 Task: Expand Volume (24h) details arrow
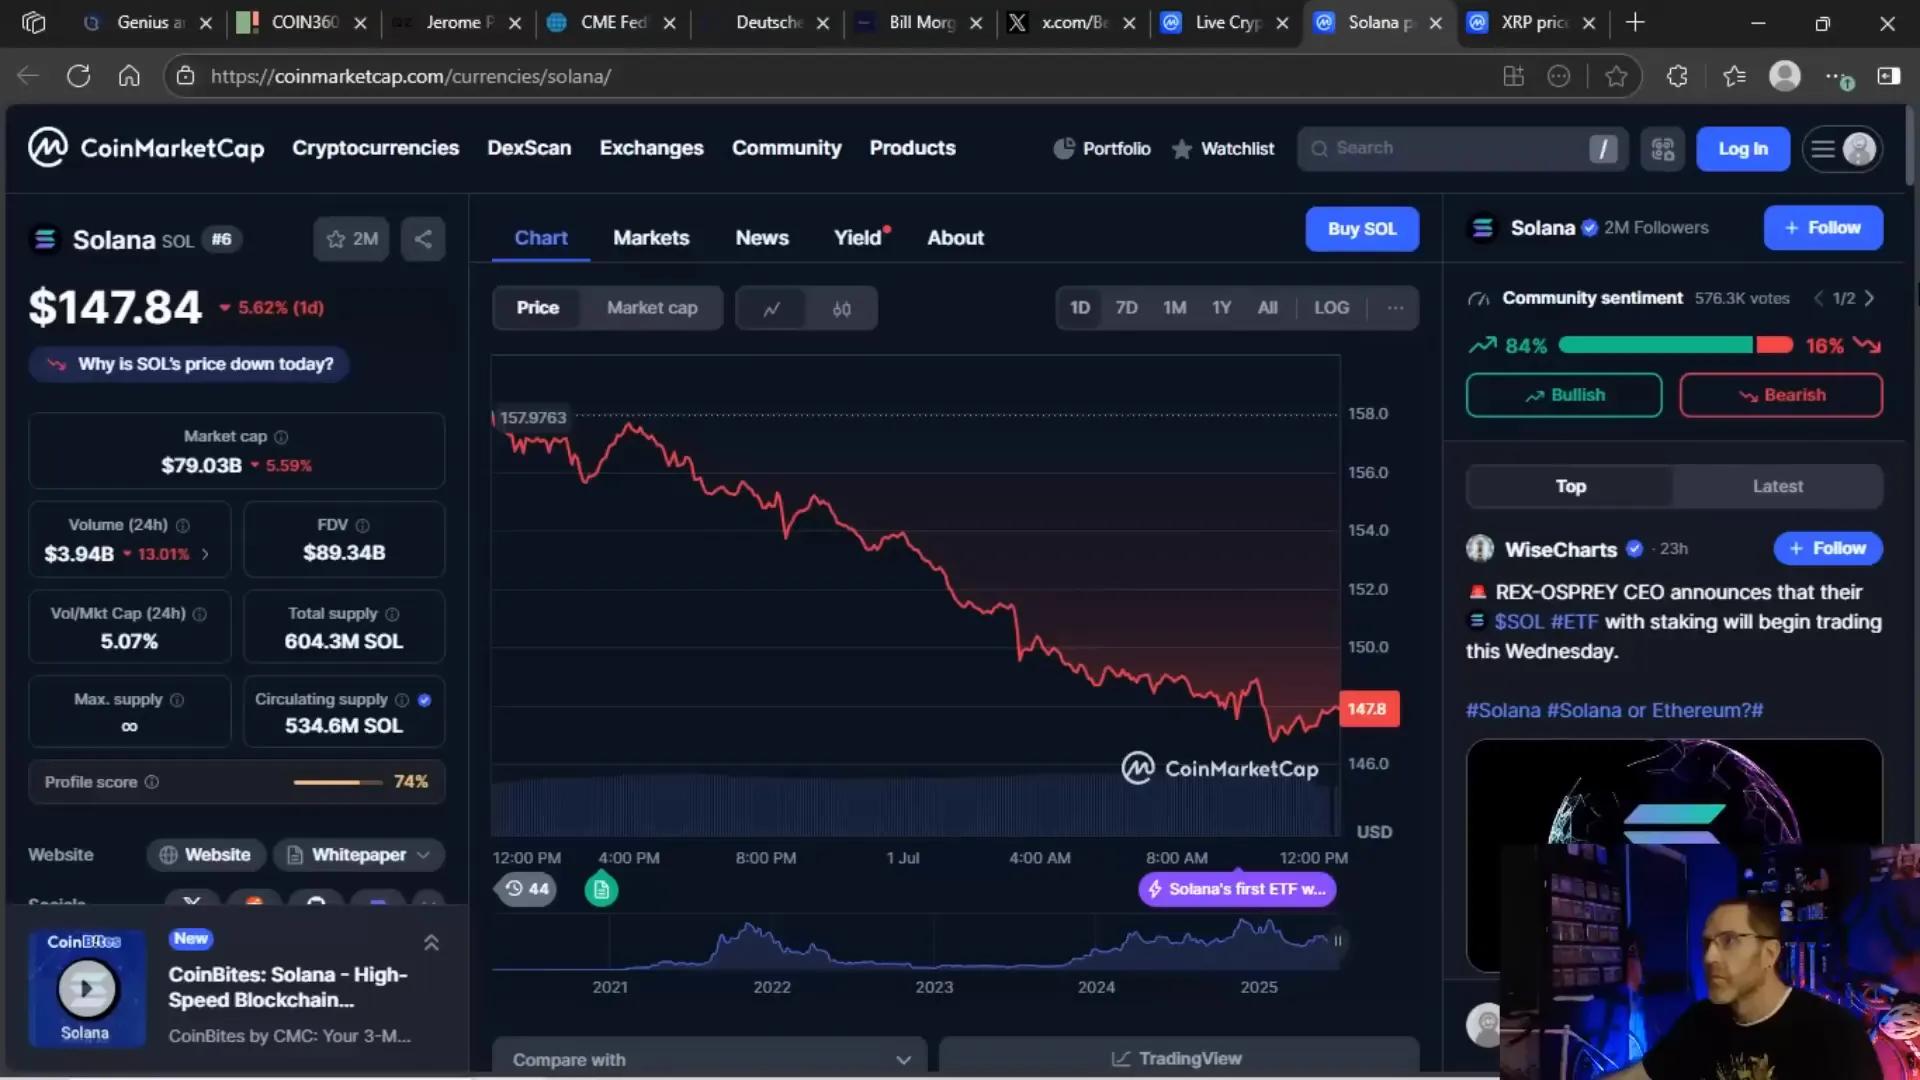tap(205, 554)
